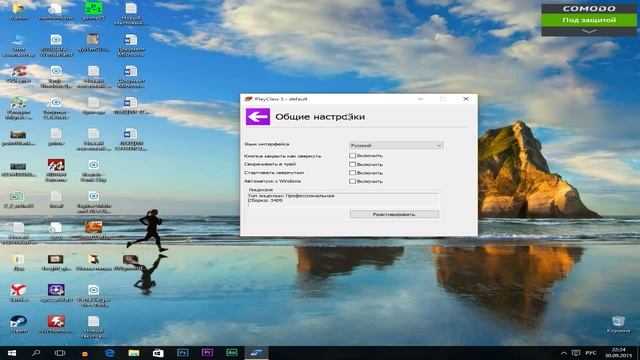Open the Windows Store taskbar icon
Viewport: 640px width, 360px height.
click(x=158, y=353)
